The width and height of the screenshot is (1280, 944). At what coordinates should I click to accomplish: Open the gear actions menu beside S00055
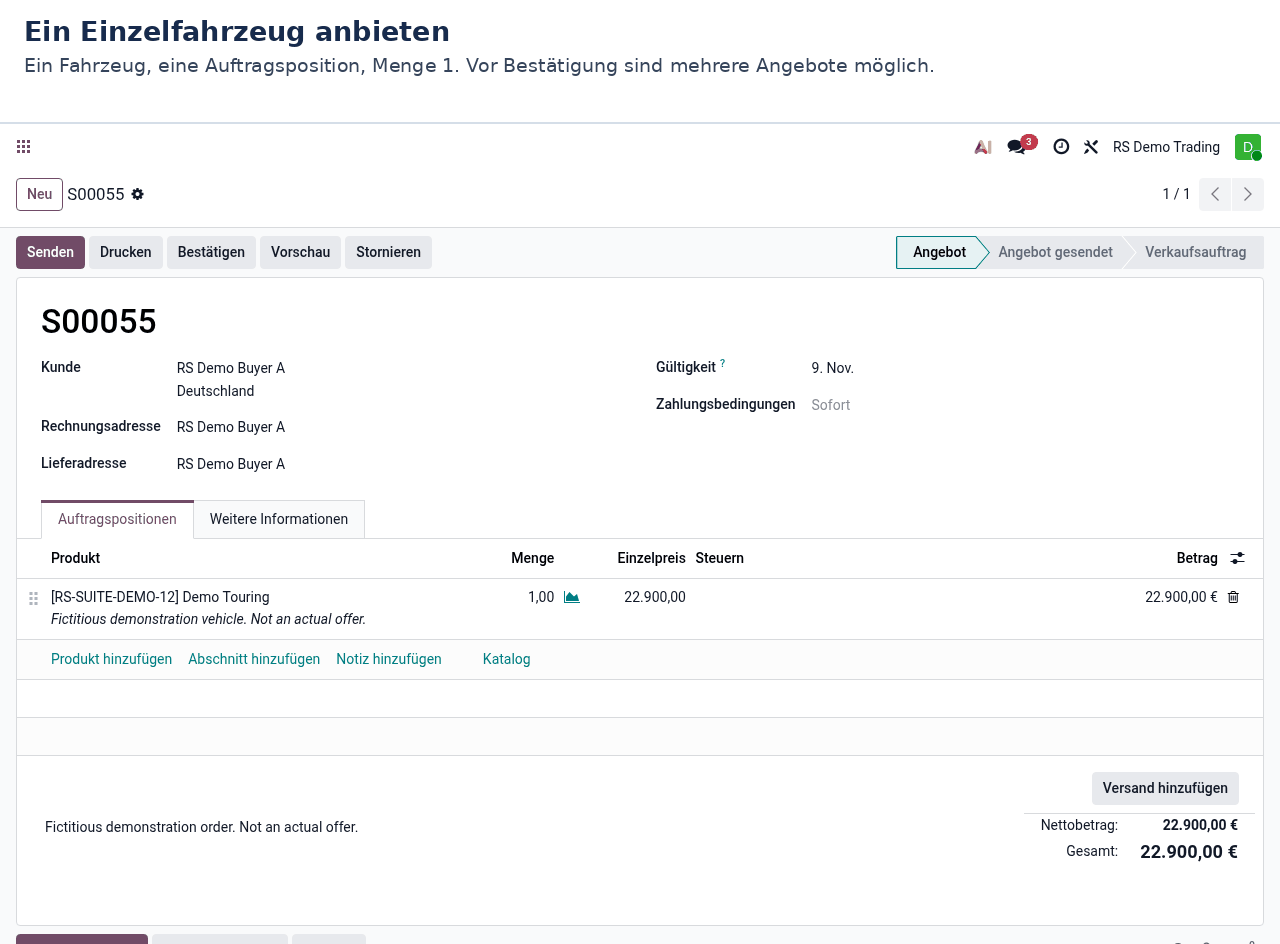[137, 194]
